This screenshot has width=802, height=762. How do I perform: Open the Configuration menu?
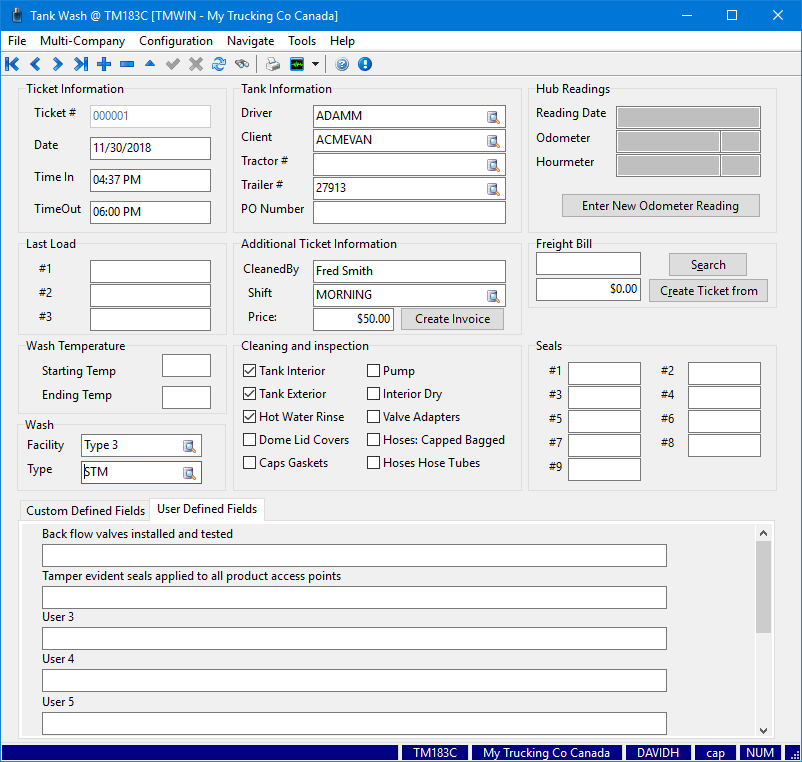(175, 41)
